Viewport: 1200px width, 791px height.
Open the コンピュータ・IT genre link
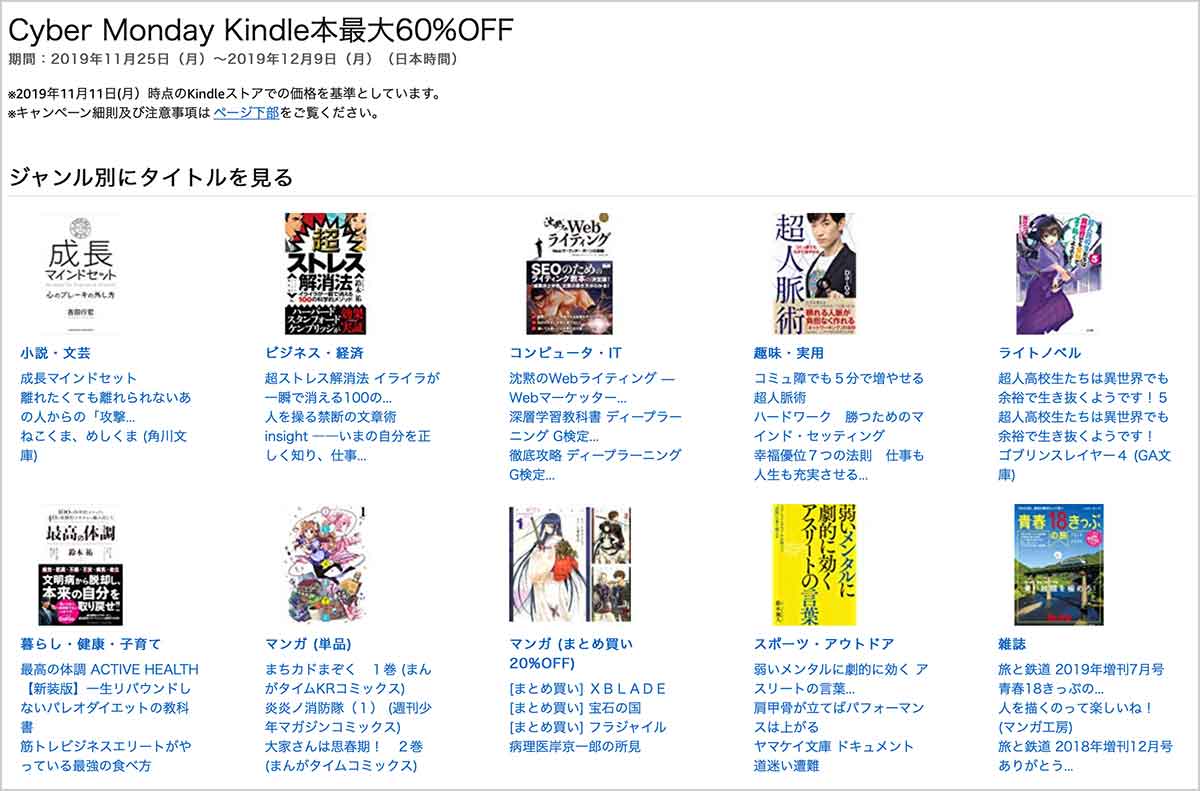pyautogui.click(x=565, y=353)
